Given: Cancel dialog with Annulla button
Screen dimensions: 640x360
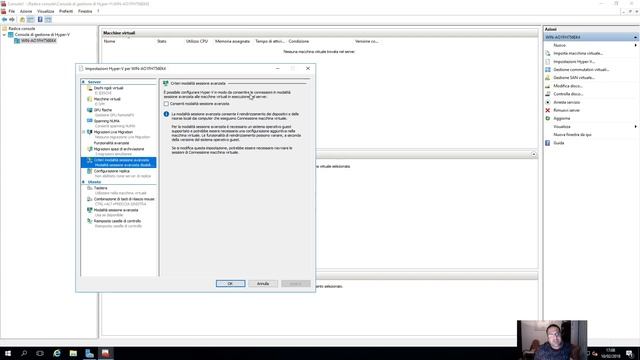Looking at the screenshot, I should tap(263, 284).
